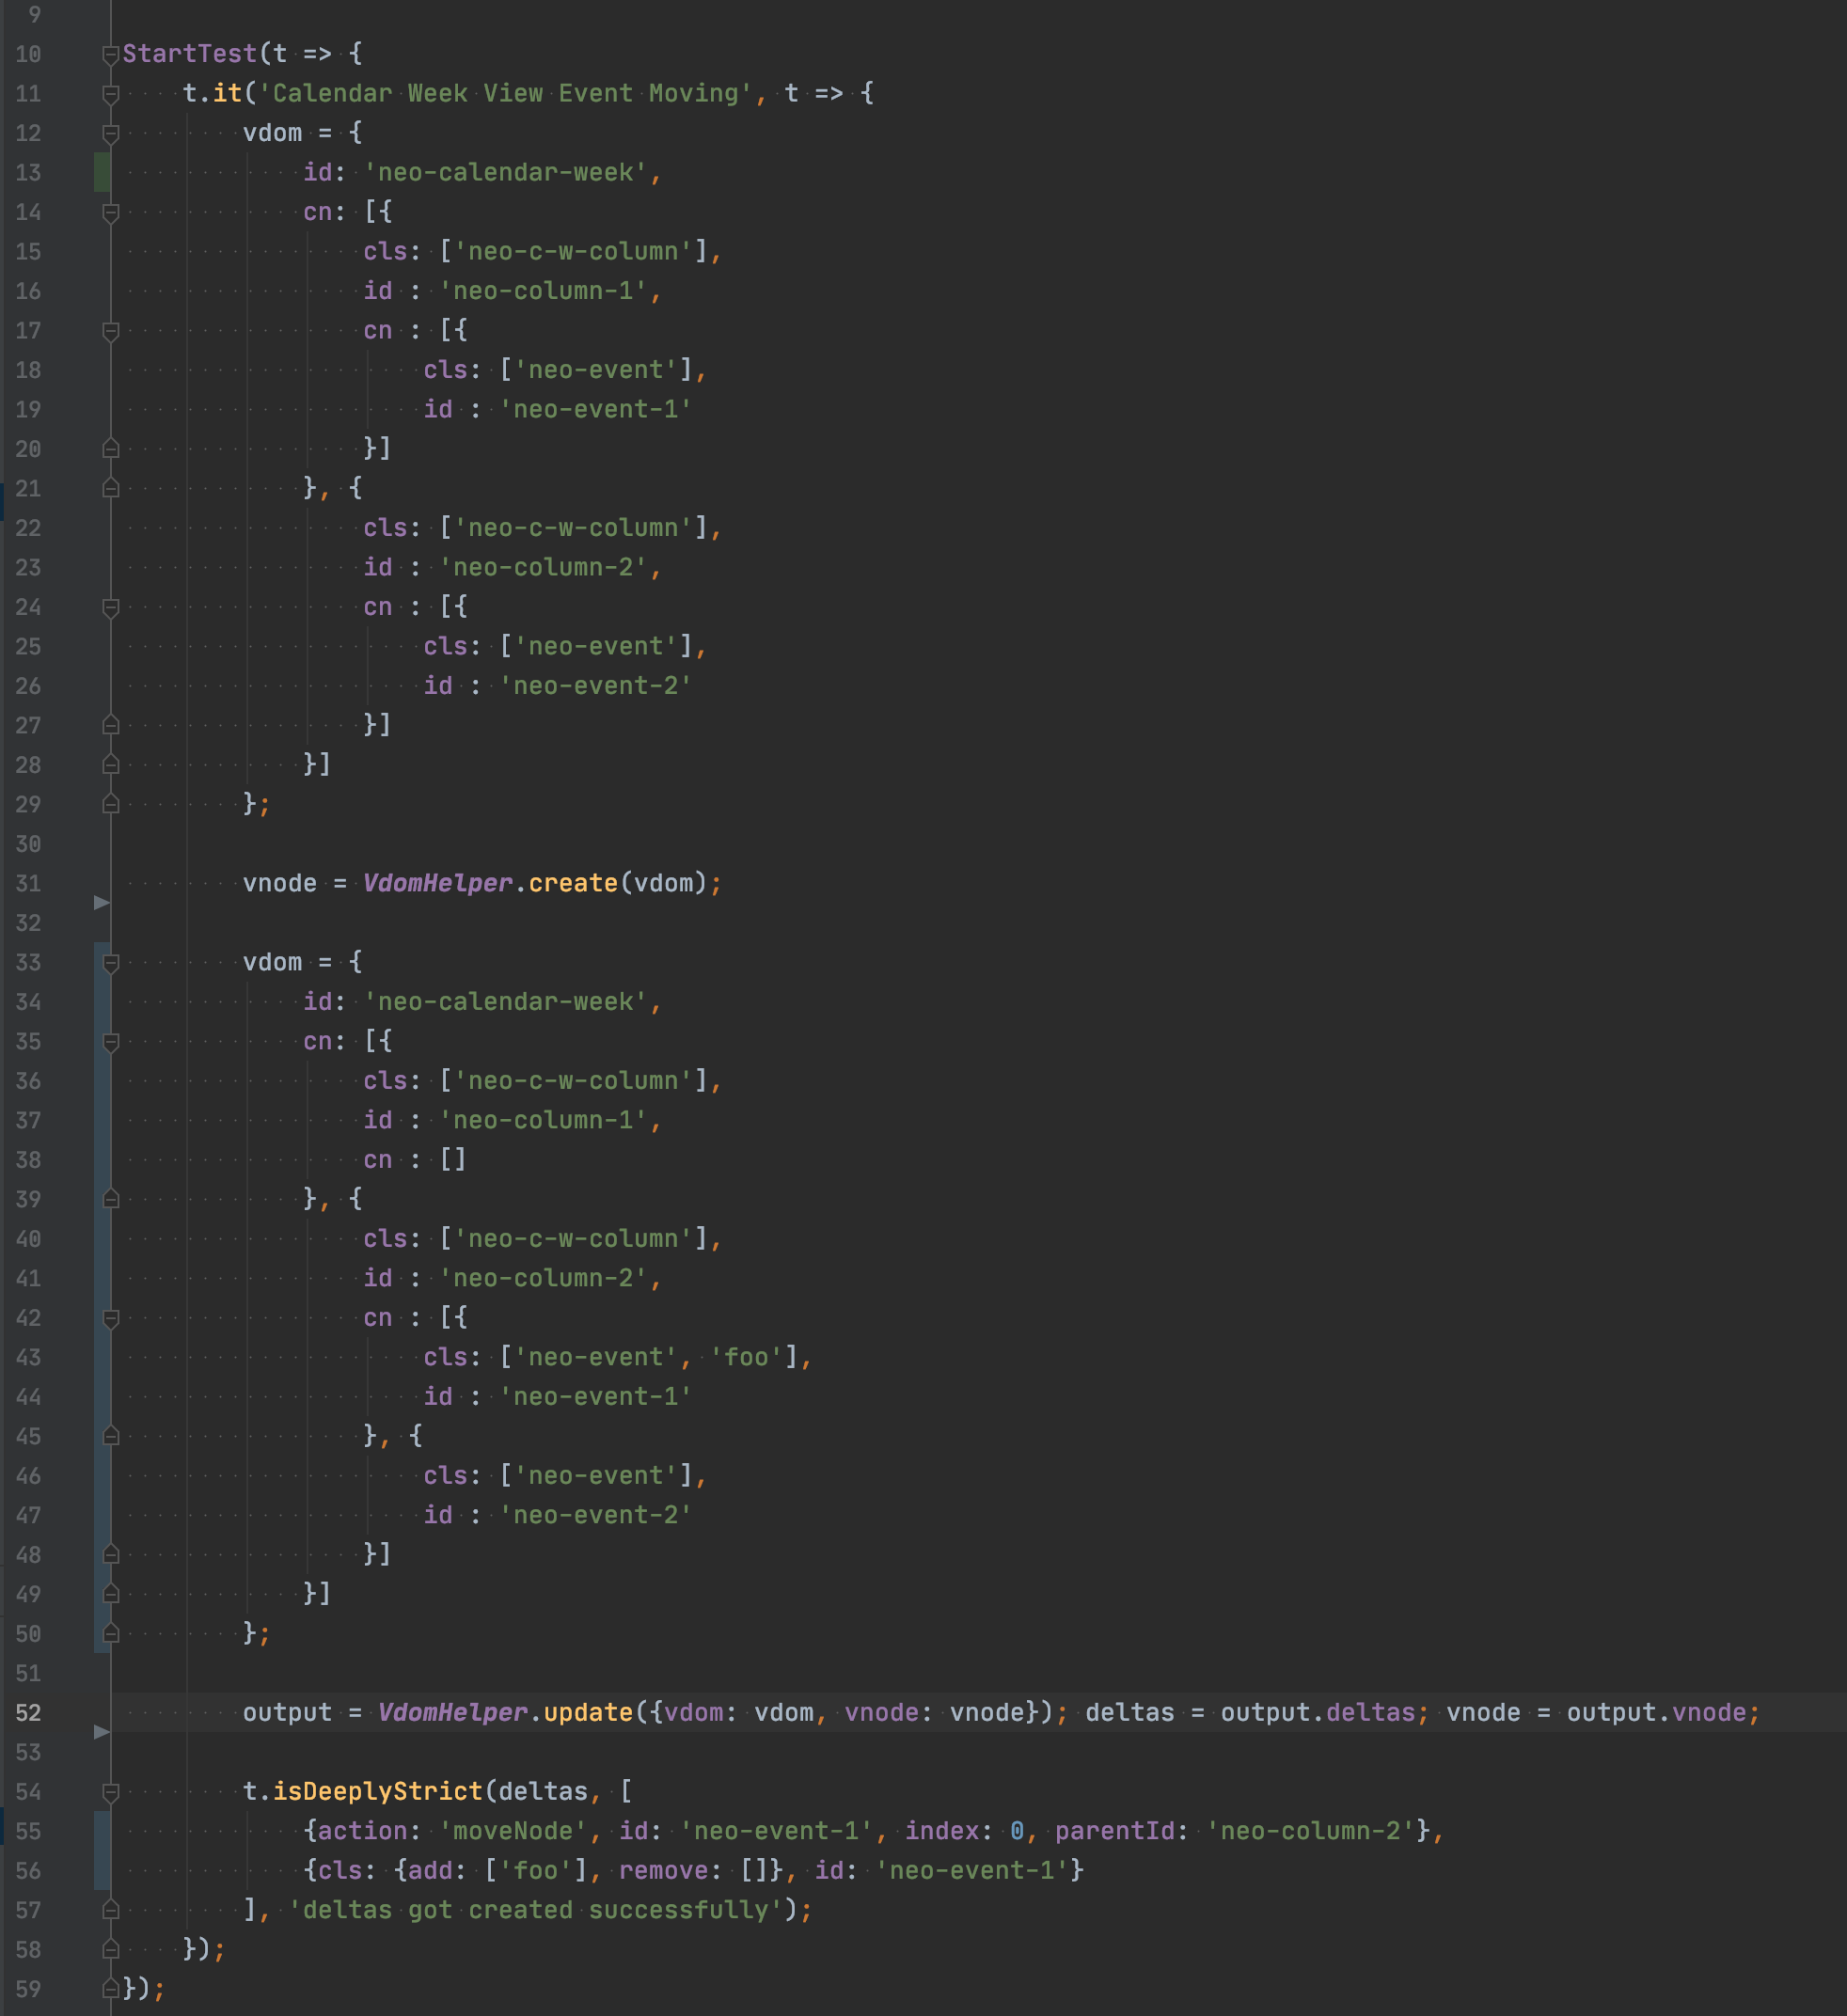Viewport: 1847px width, 2016px height.
Task: Click fold end marker on line 29
Action: tap(111, 804)
